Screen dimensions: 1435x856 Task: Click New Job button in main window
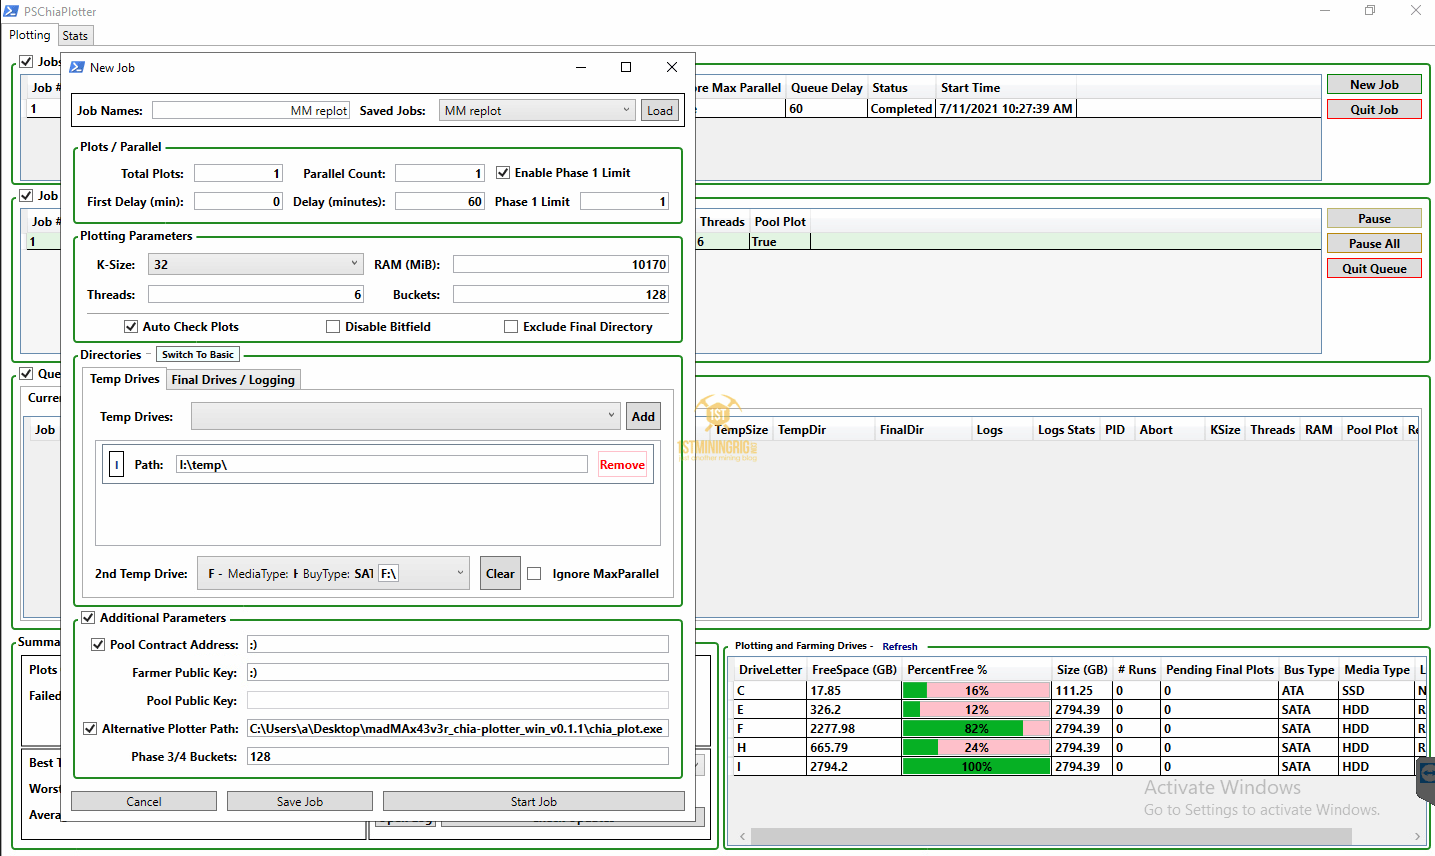[1374, 85]
